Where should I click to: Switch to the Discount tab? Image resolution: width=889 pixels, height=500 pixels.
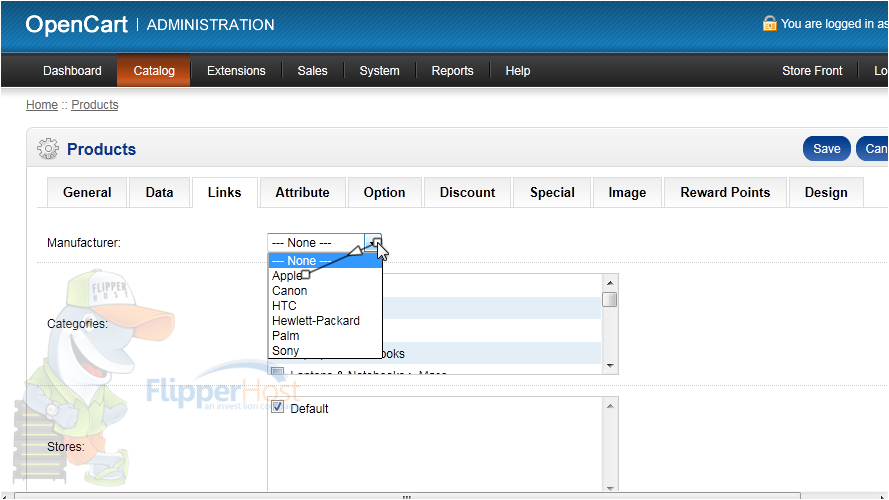[x=467, y=193]
